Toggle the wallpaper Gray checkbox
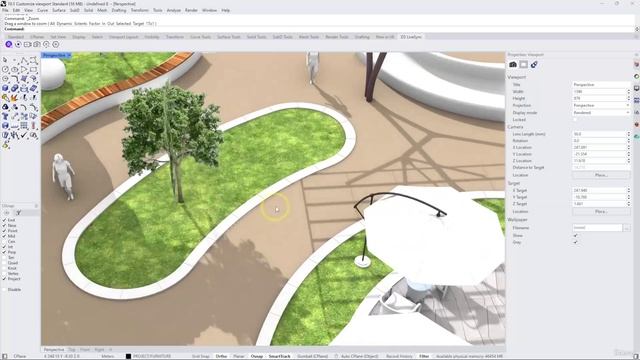 (575, 242)
